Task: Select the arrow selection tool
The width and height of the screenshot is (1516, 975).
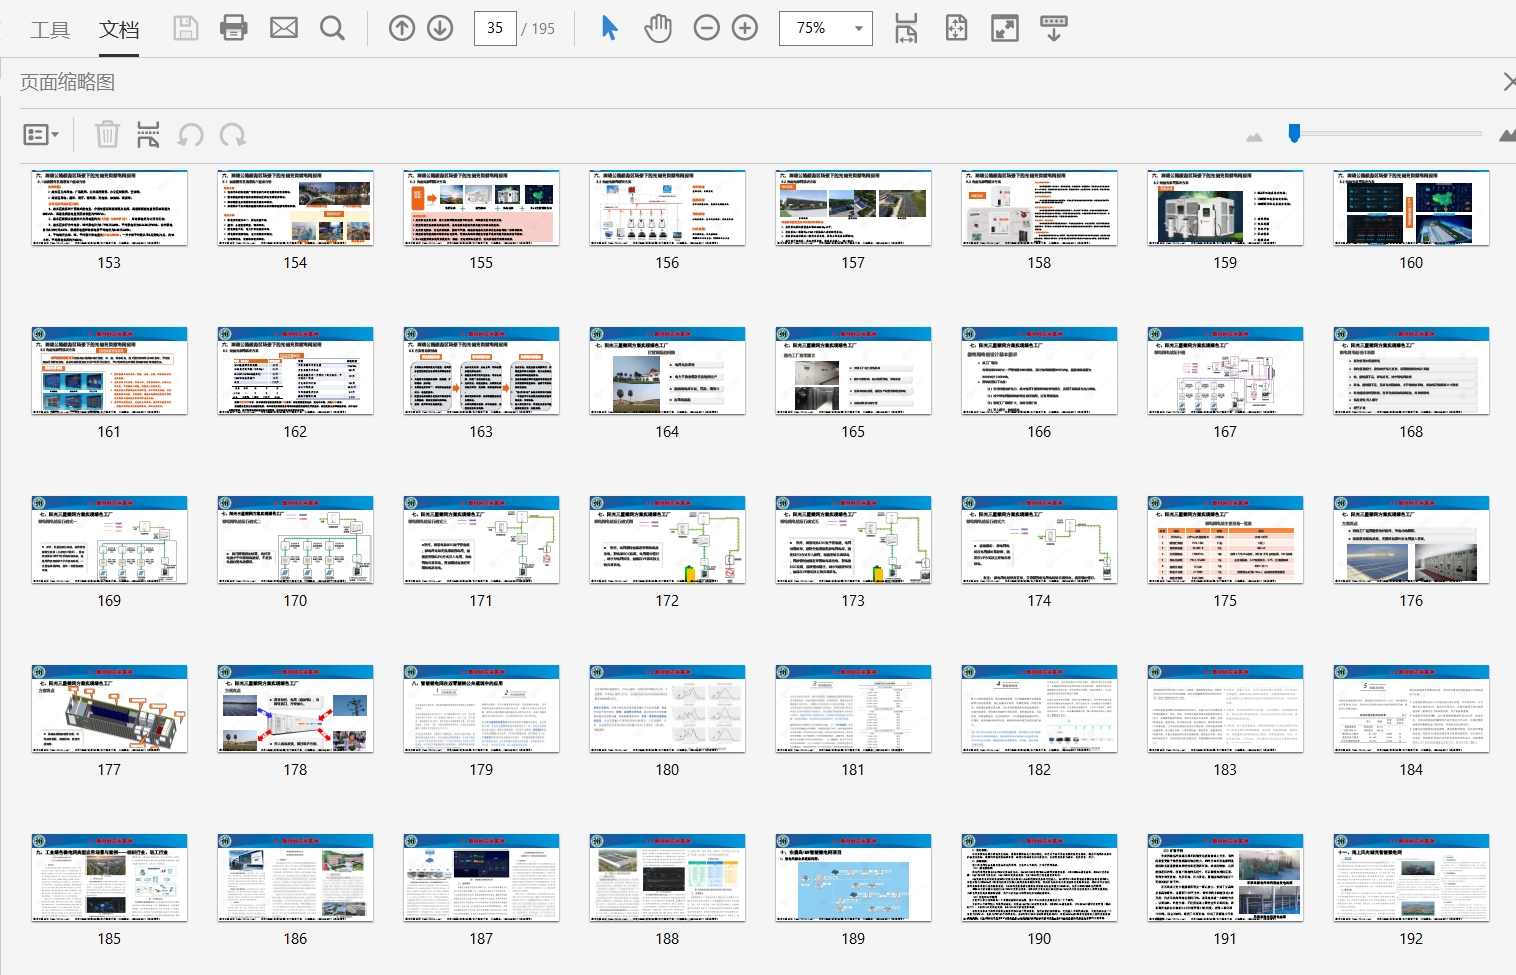Action: tap(609, 28)
